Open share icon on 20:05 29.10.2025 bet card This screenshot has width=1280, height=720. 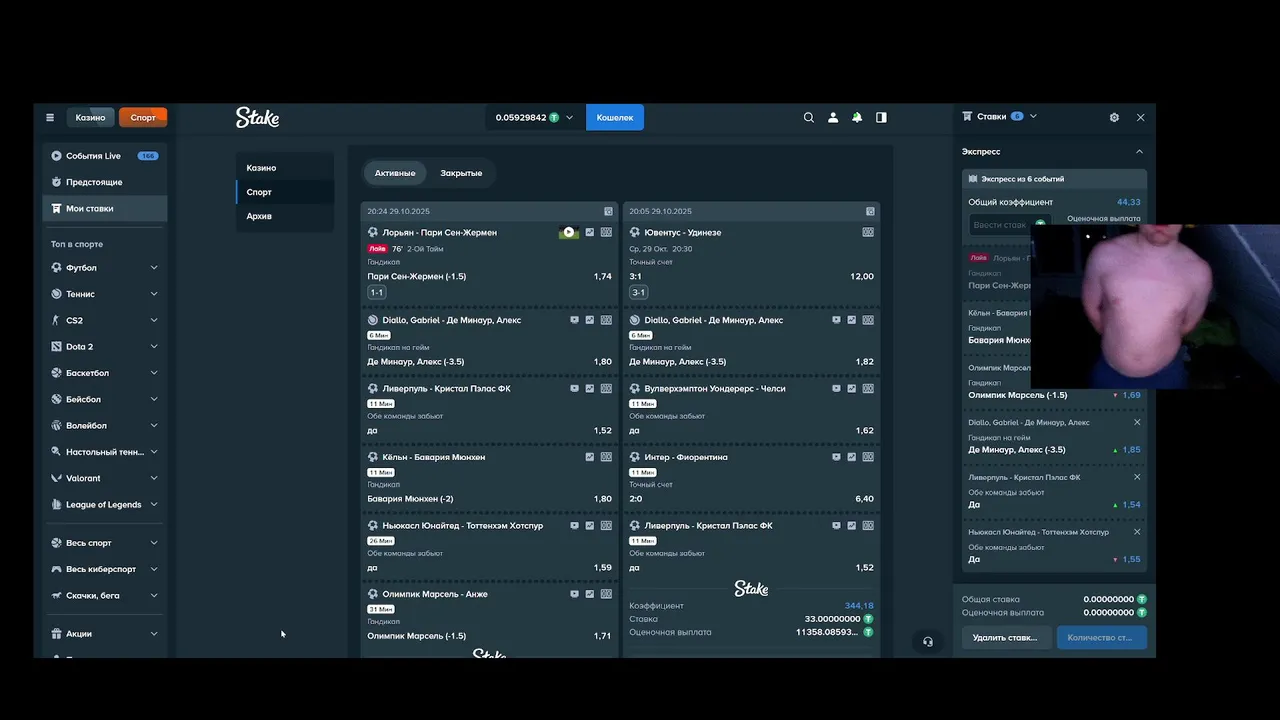pyautogui.click(x=870, y=212)
